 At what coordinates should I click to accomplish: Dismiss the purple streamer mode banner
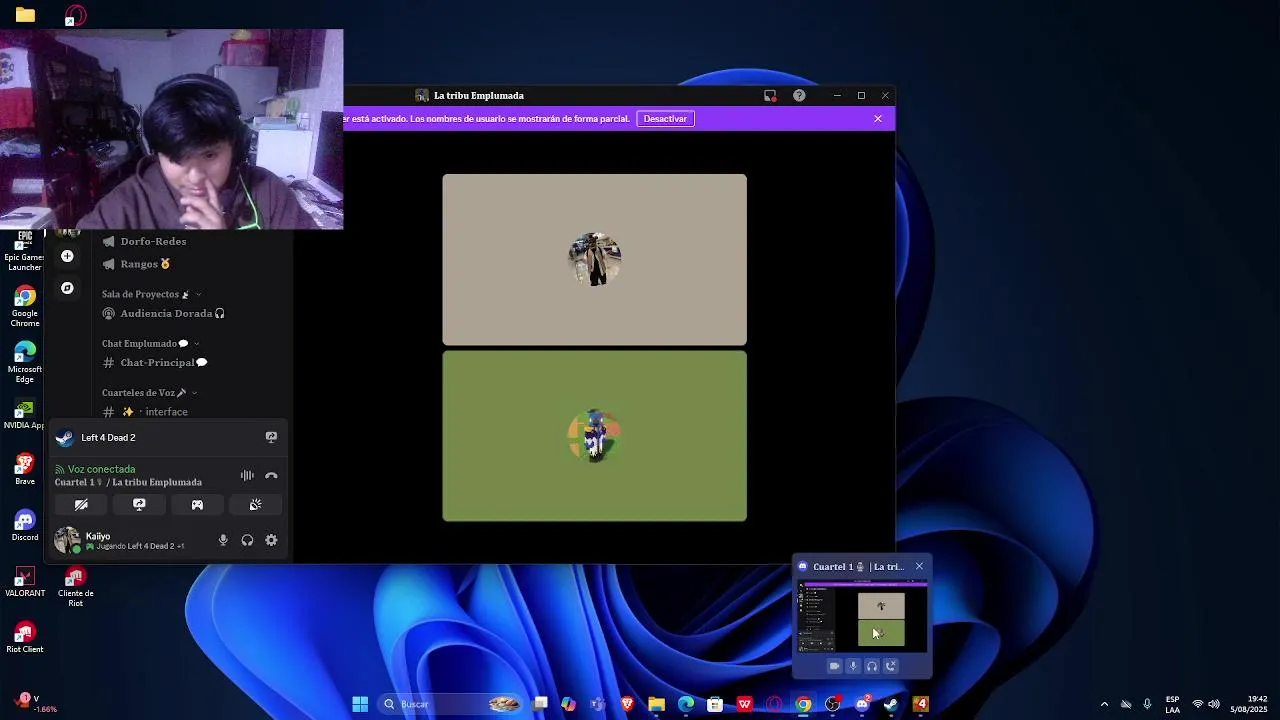click(x=878, y=118)
